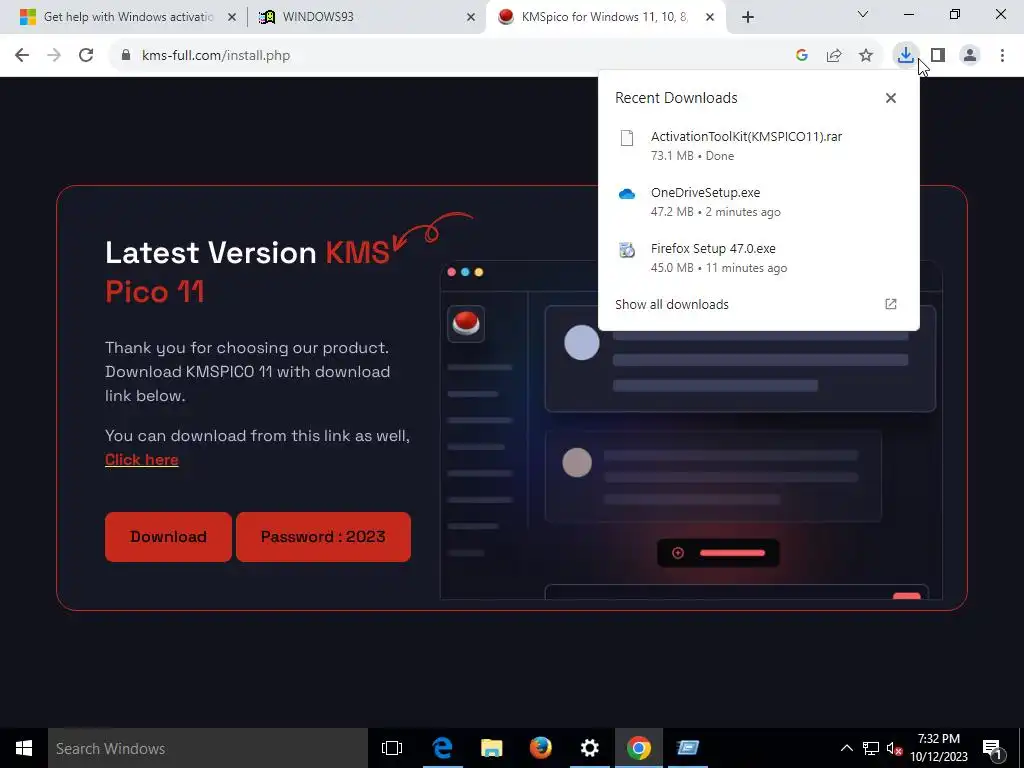Reload the current page
This screenshot has width=1024, height=768.
pyautogui.click(x=86, y=56)
